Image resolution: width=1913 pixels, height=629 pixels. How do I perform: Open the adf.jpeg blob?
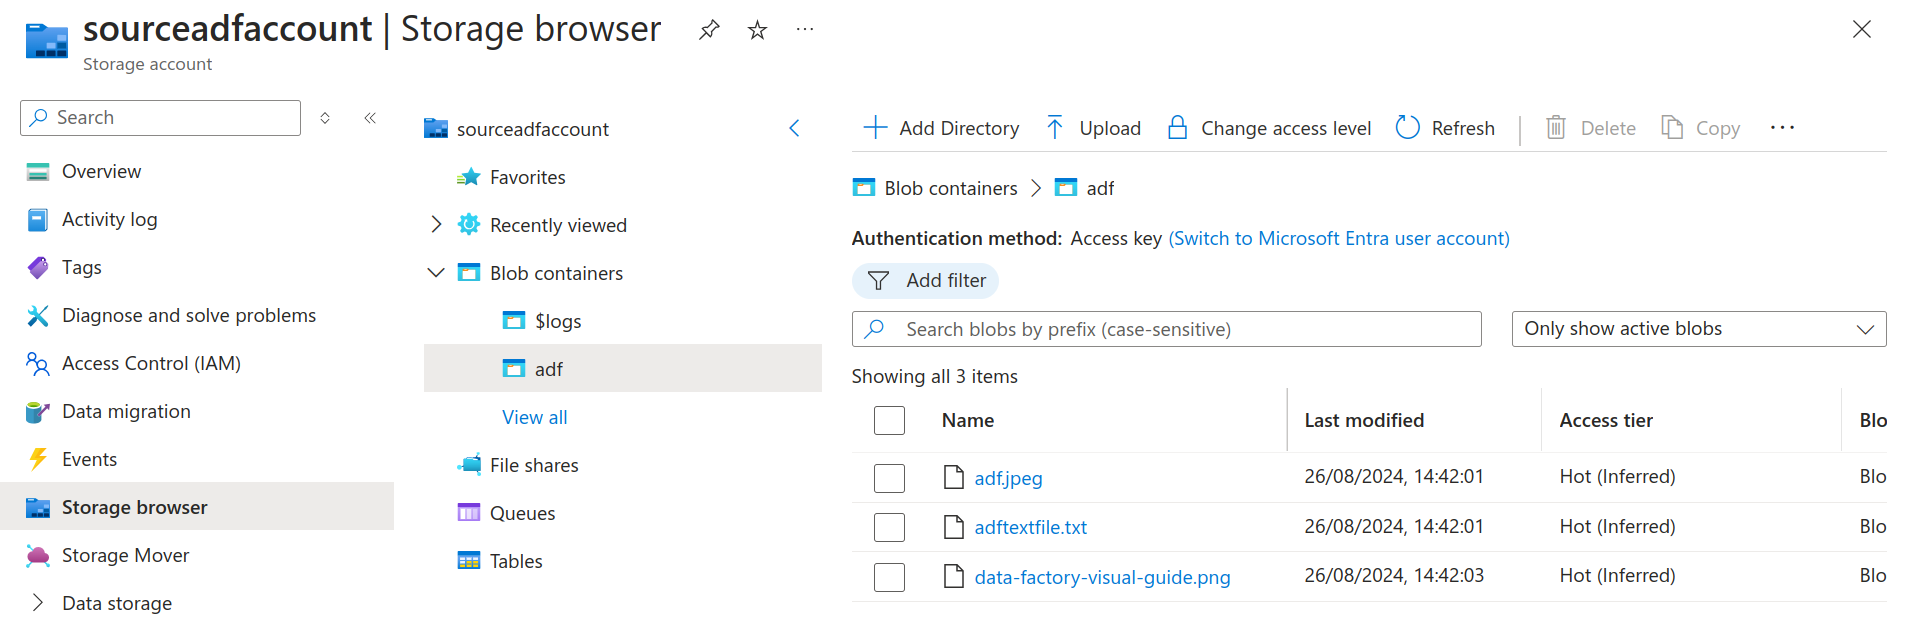pyautogui.click(x=1008, y=478)
